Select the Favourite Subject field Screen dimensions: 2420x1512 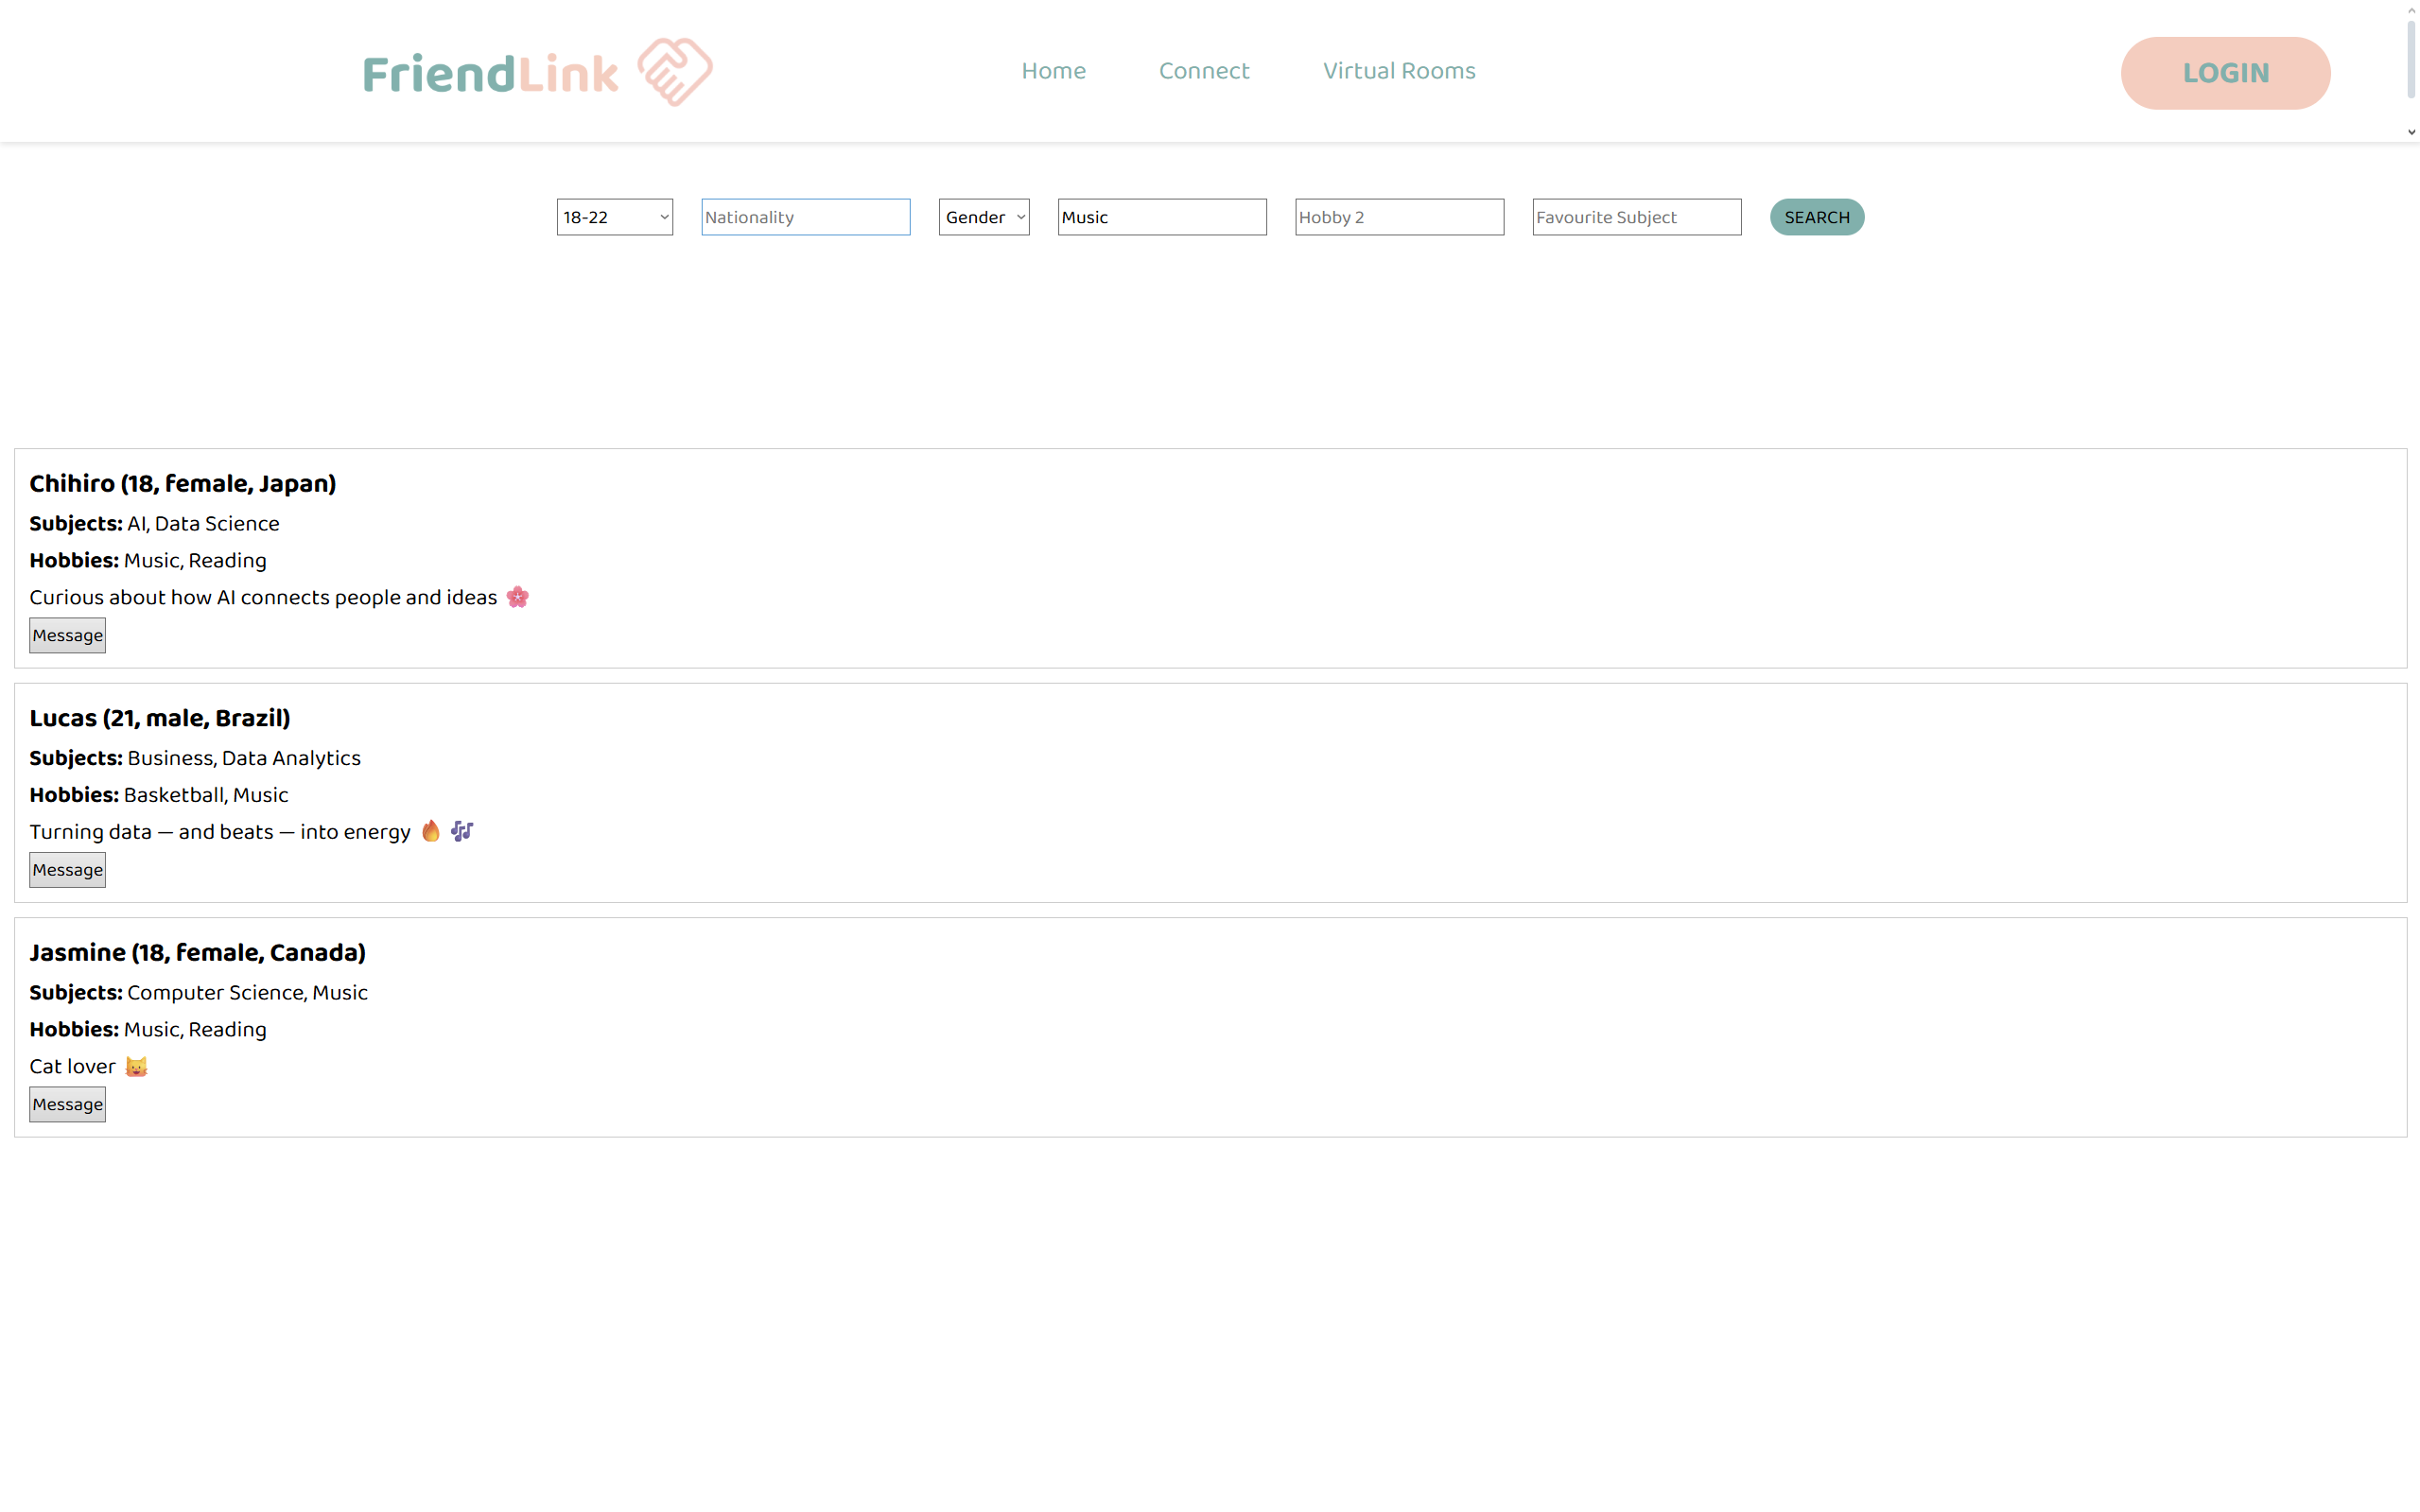point(1636,217)
